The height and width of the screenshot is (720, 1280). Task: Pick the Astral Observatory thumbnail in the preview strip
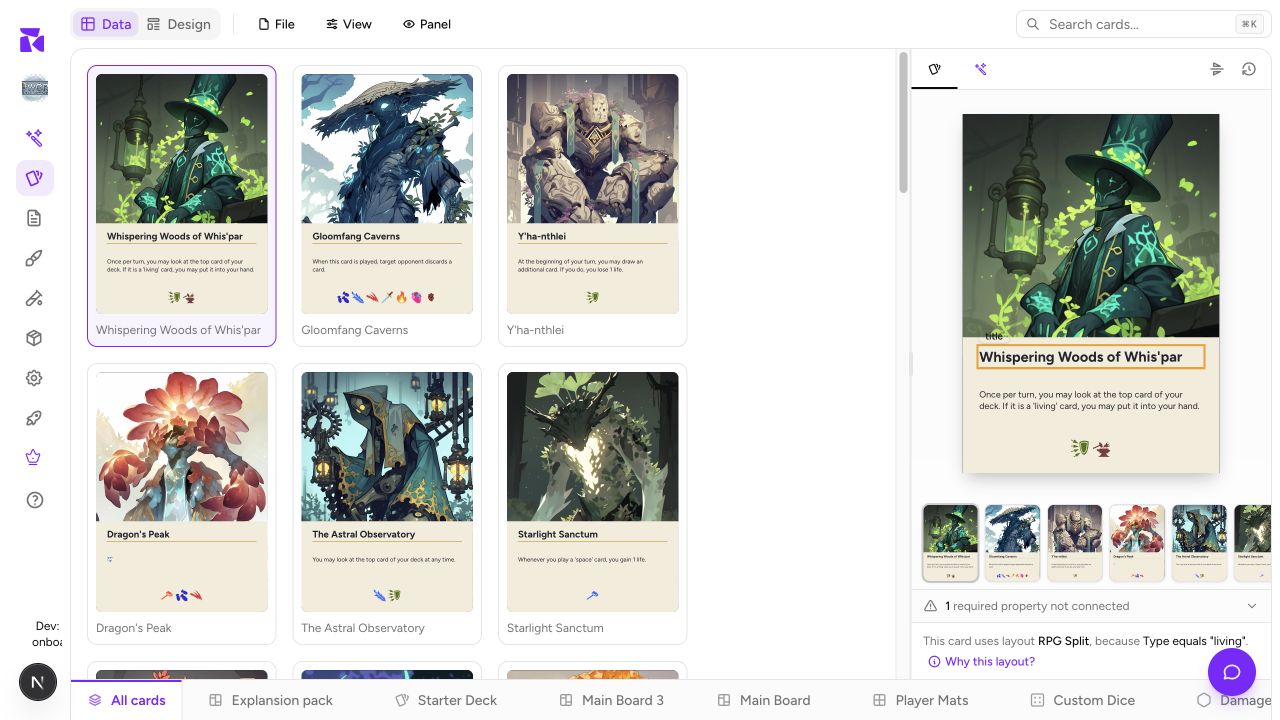(x=1199, y=543)
